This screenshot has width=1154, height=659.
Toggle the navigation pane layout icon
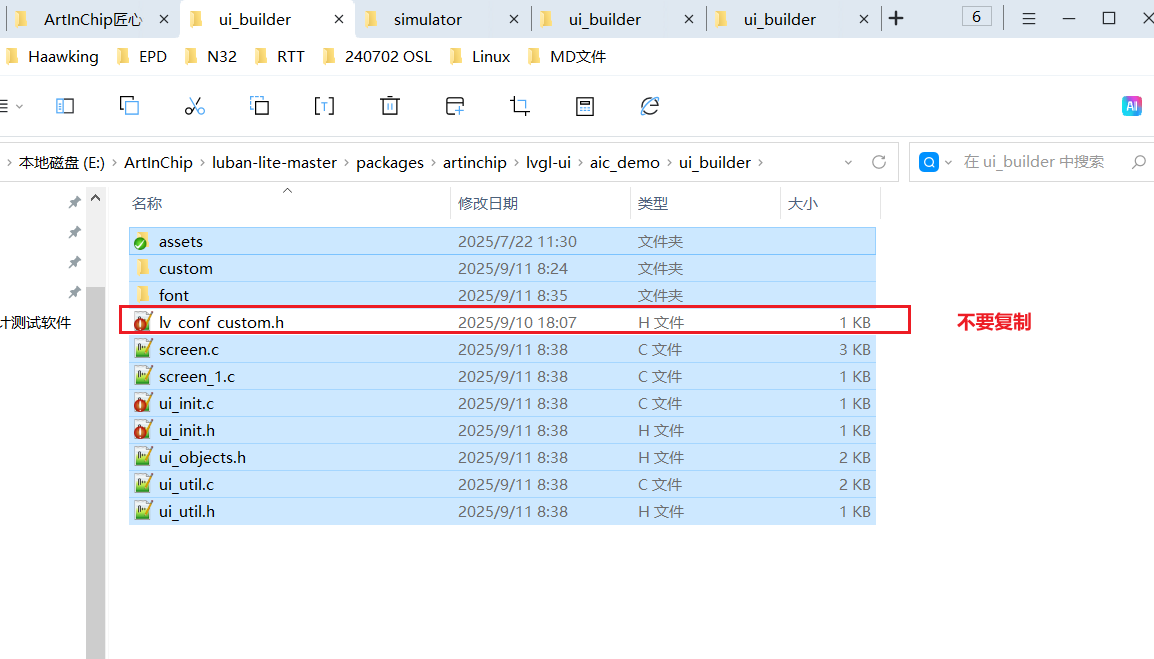click(65, 106)
